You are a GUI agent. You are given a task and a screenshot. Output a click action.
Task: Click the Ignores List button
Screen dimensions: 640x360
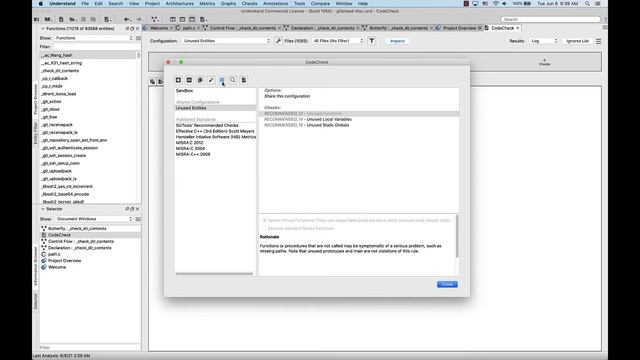click(578, 41)
